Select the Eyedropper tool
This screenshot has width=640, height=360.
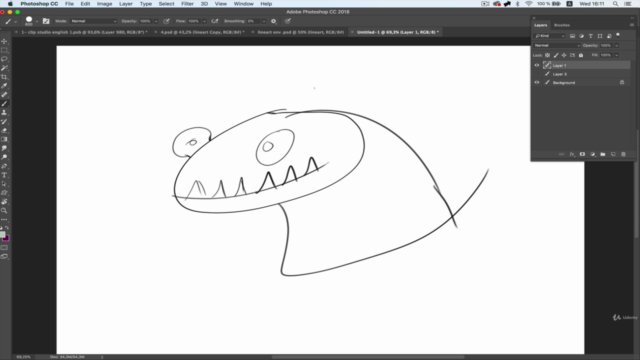[4, 86]
